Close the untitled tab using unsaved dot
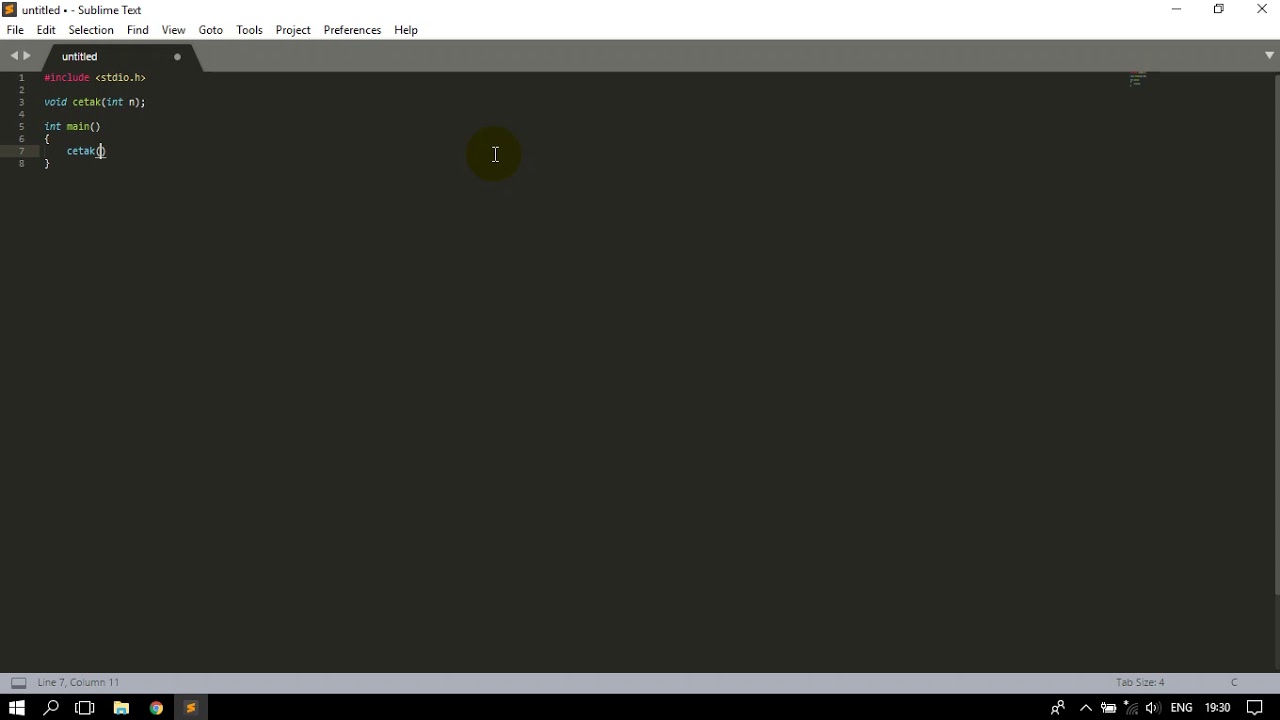The image size is (1280, 720). point(177,57)
